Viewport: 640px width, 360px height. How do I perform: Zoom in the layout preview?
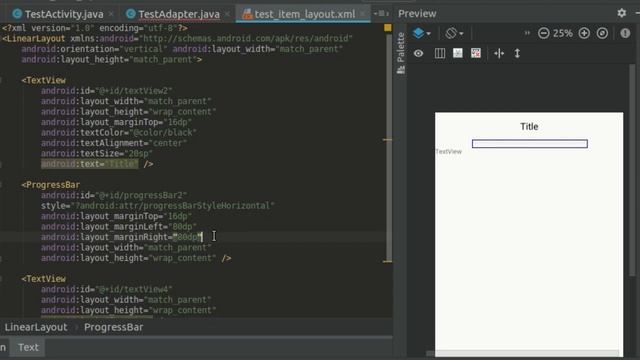pos(584,33)
